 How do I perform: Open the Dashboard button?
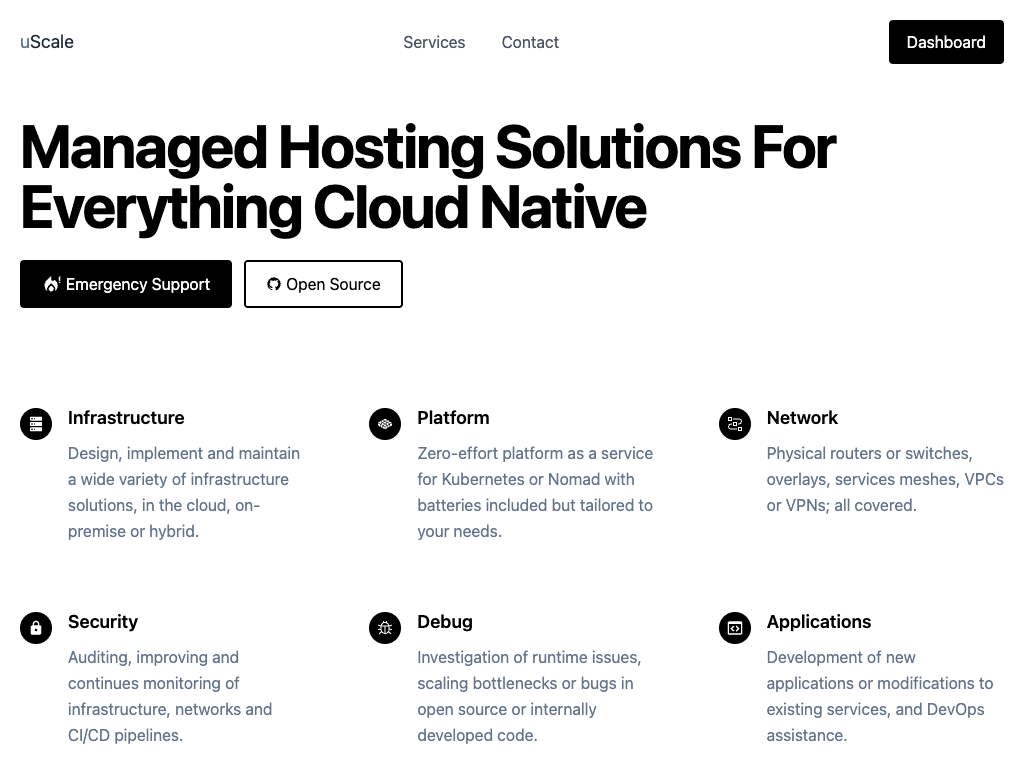point(946,42)
